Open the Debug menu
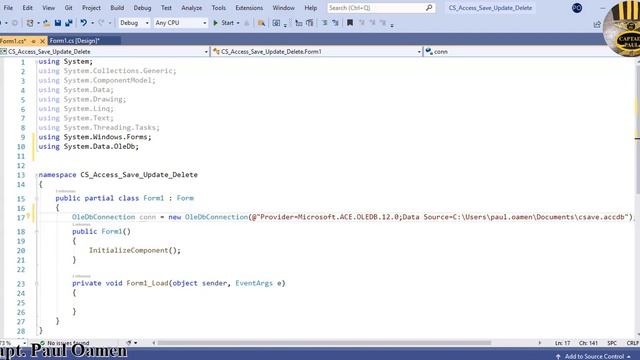The height and width of the screenshot is (360, 640). click(142, 8)
